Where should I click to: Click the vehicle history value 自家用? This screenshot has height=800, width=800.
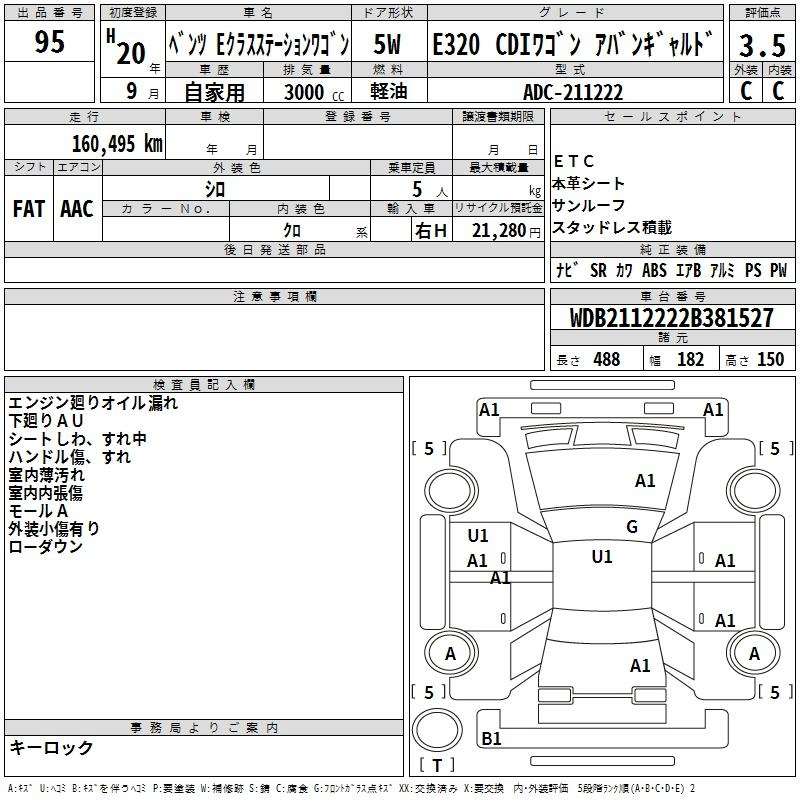[214, 92]
